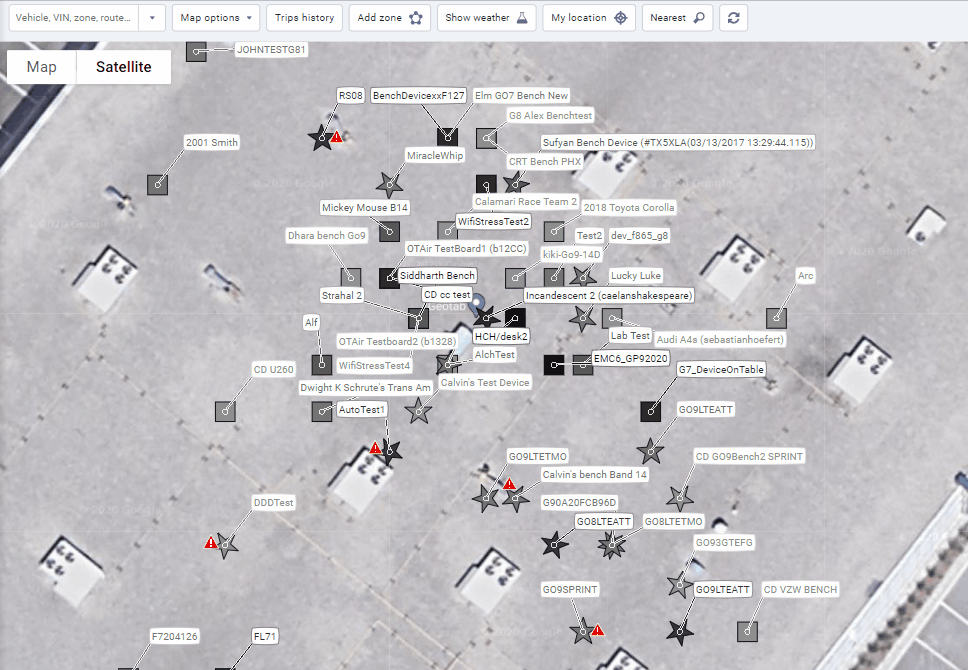This screenshot has width=968, height=670.
Task: Click the GO9SPRINT star marker
Action: click(x=581, y=631)
